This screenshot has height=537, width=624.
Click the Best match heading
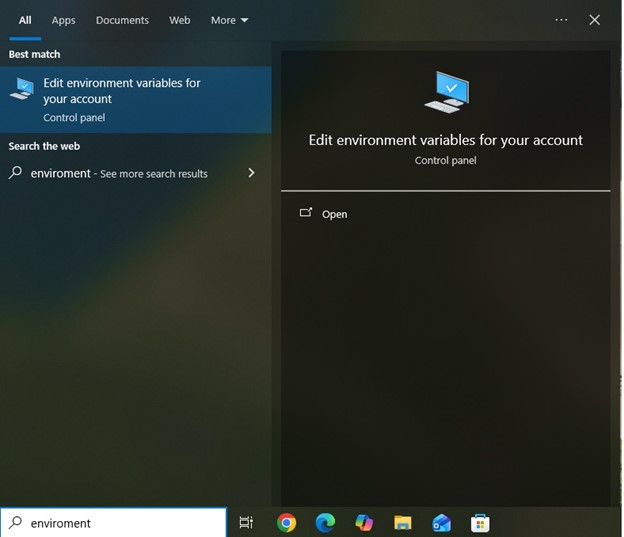[x=34, y=54]
